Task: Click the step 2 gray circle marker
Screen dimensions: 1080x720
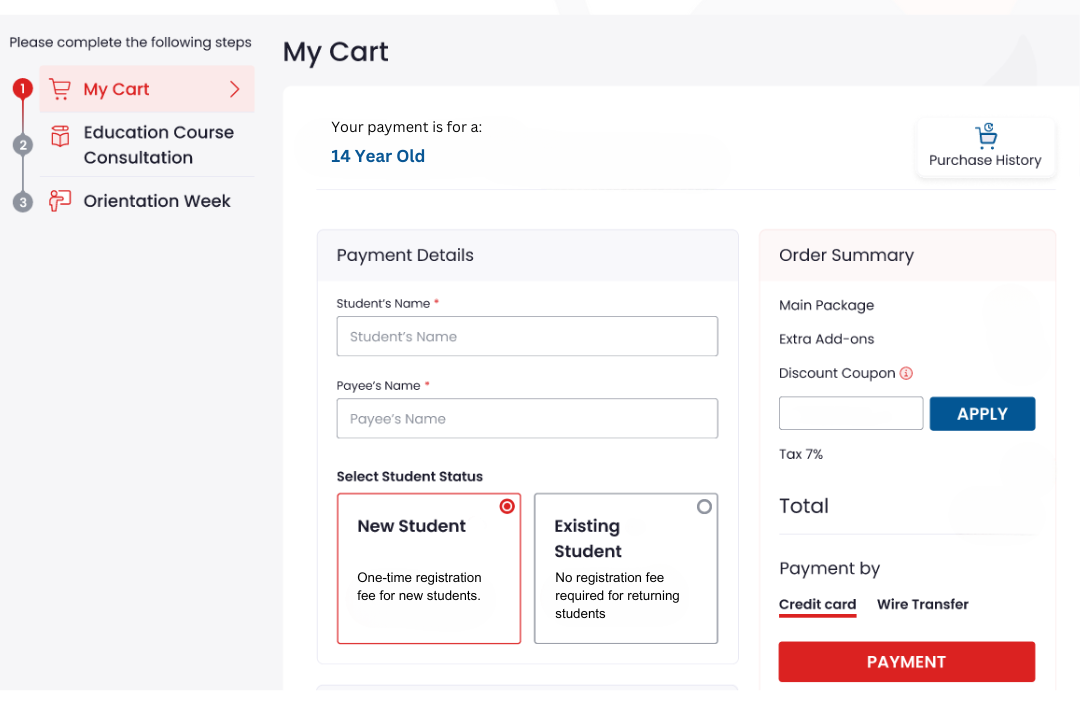Action: click(x=23, y=145)
